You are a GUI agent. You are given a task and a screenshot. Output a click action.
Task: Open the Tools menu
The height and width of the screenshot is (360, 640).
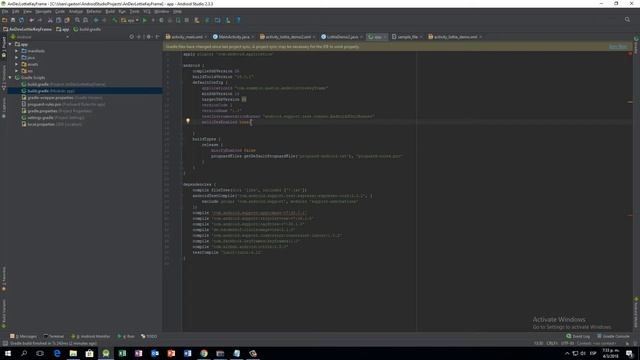(134, 11)
